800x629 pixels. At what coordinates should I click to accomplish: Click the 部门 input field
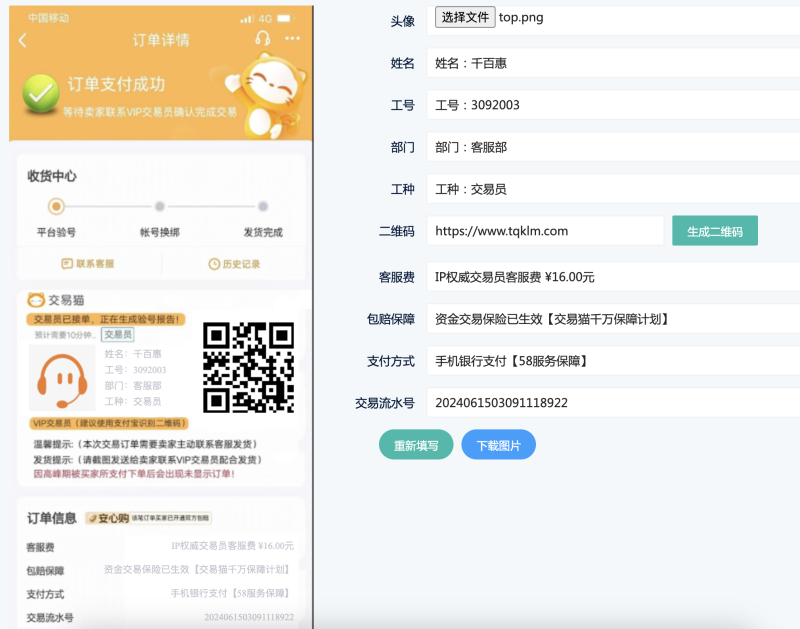613,147
